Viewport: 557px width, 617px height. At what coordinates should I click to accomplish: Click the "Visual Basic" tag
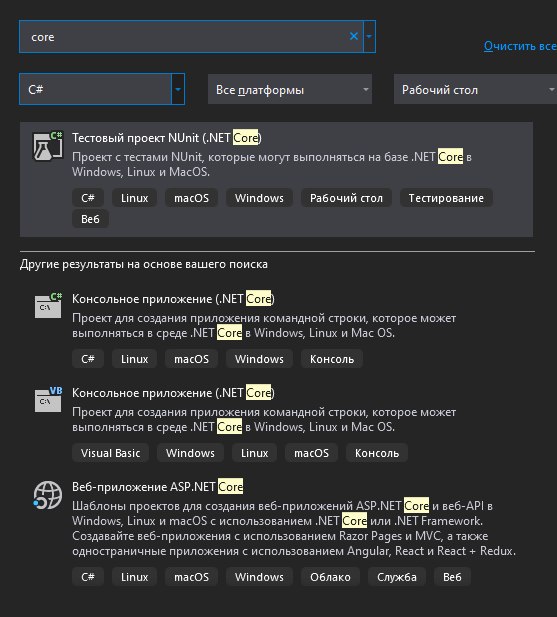coord(111,453)
